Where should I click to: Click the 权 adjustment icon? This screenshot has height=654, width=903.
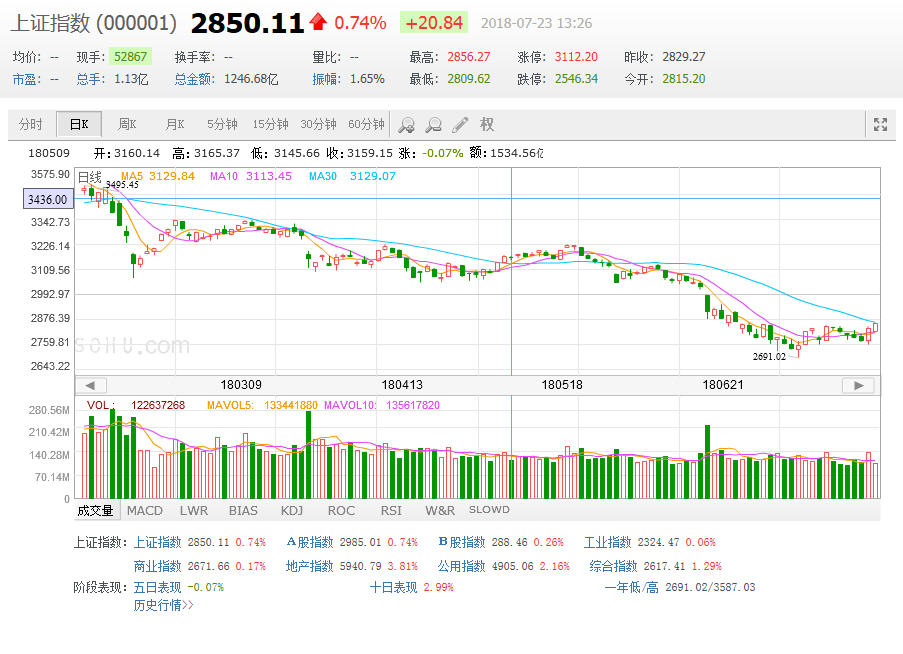(487, 125)
